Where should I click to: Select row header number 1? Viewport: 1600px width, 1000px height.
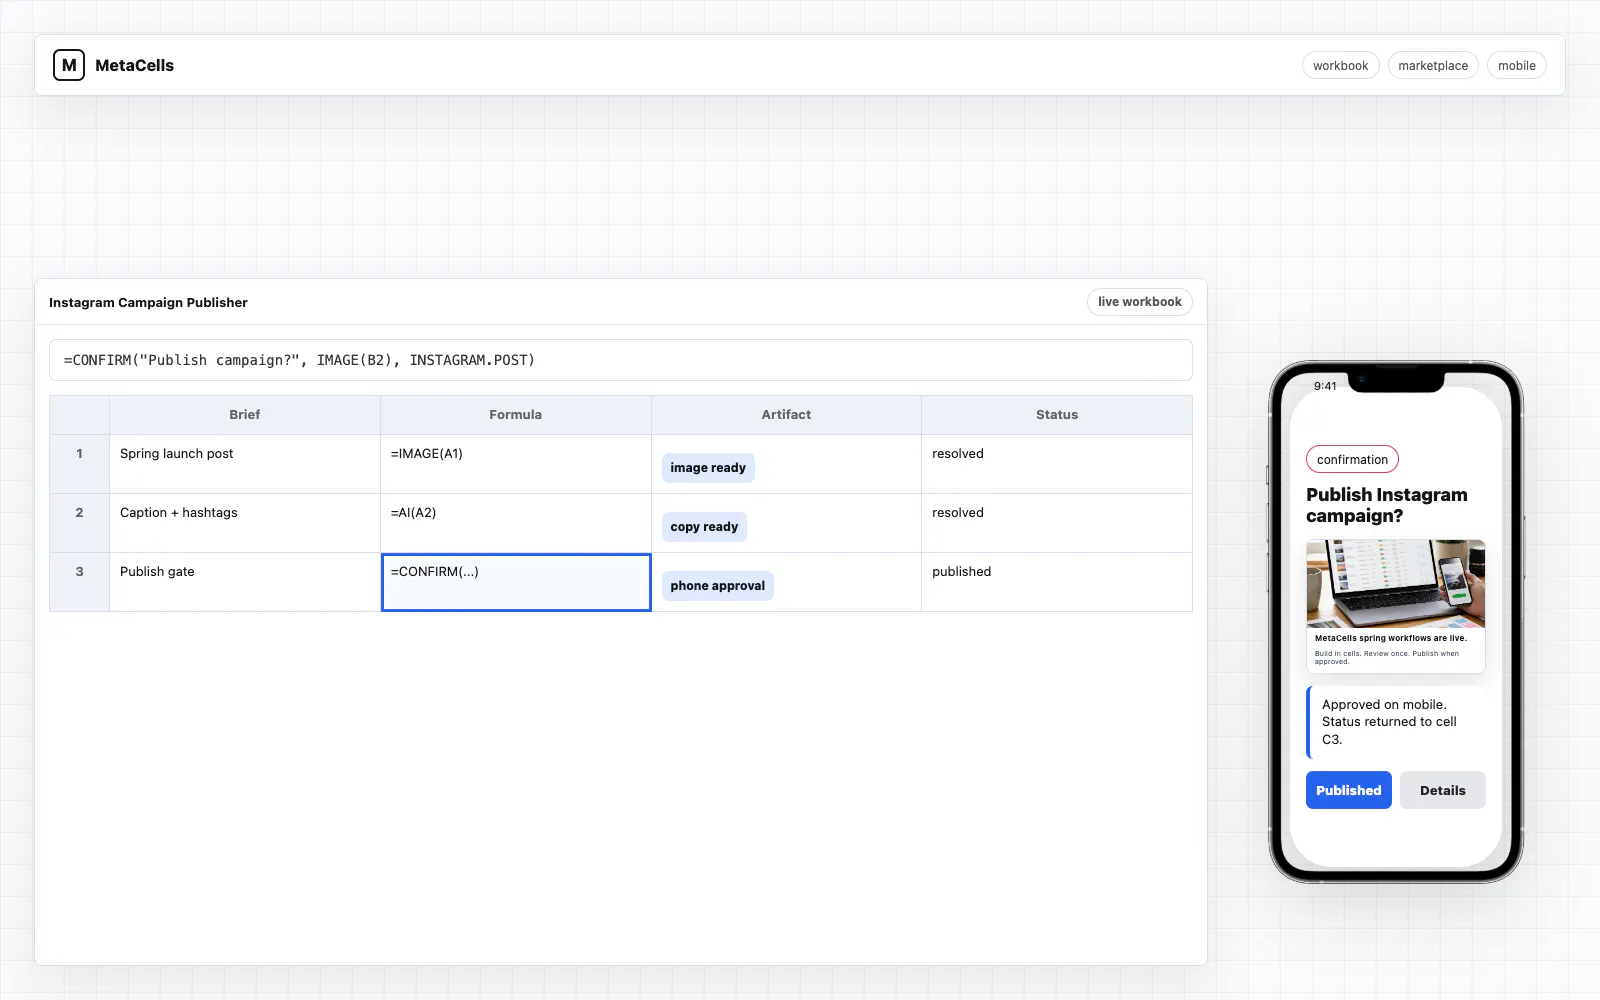79,464
